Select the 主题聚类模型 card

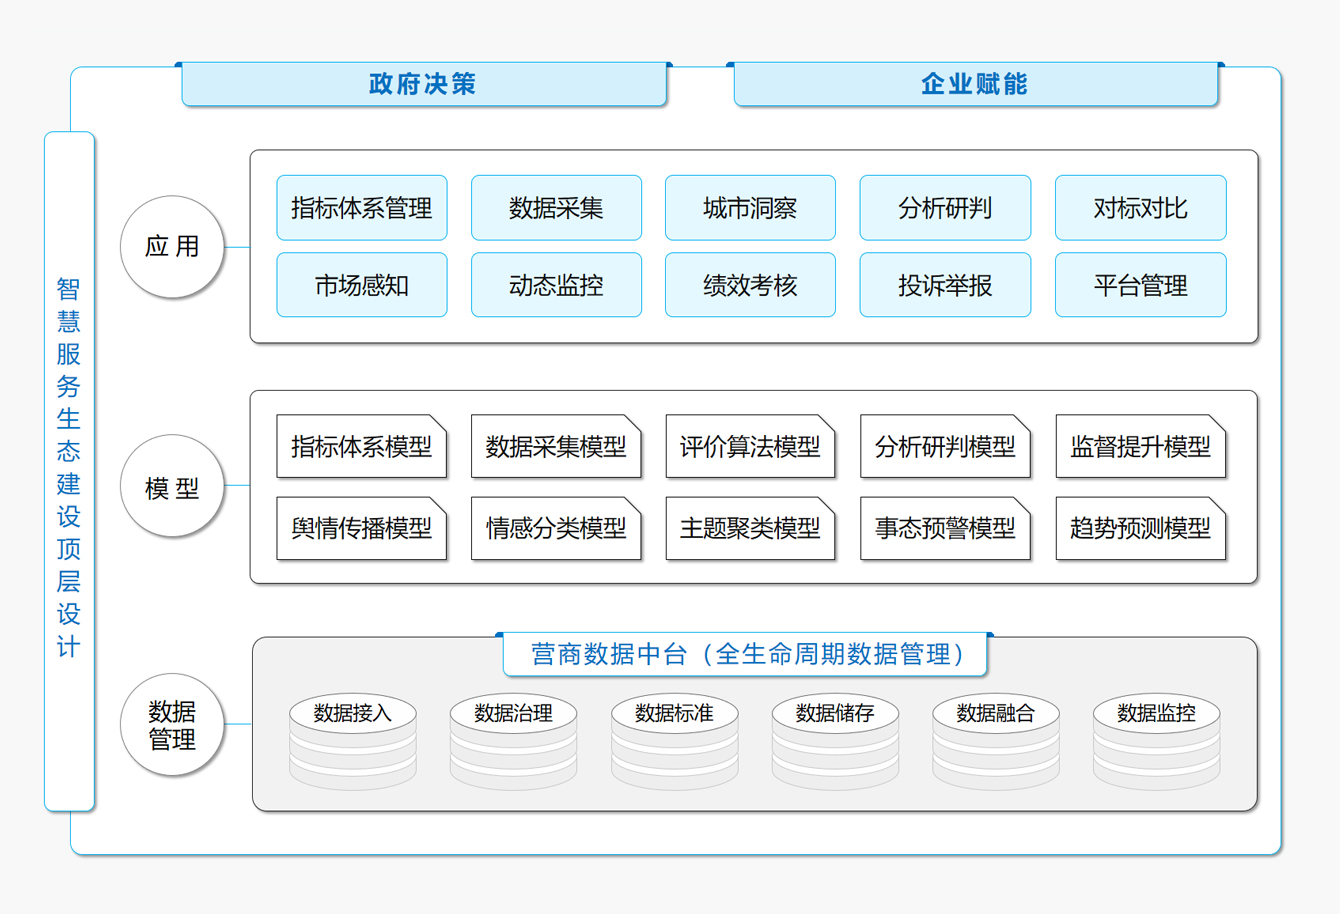coord(750,528)
